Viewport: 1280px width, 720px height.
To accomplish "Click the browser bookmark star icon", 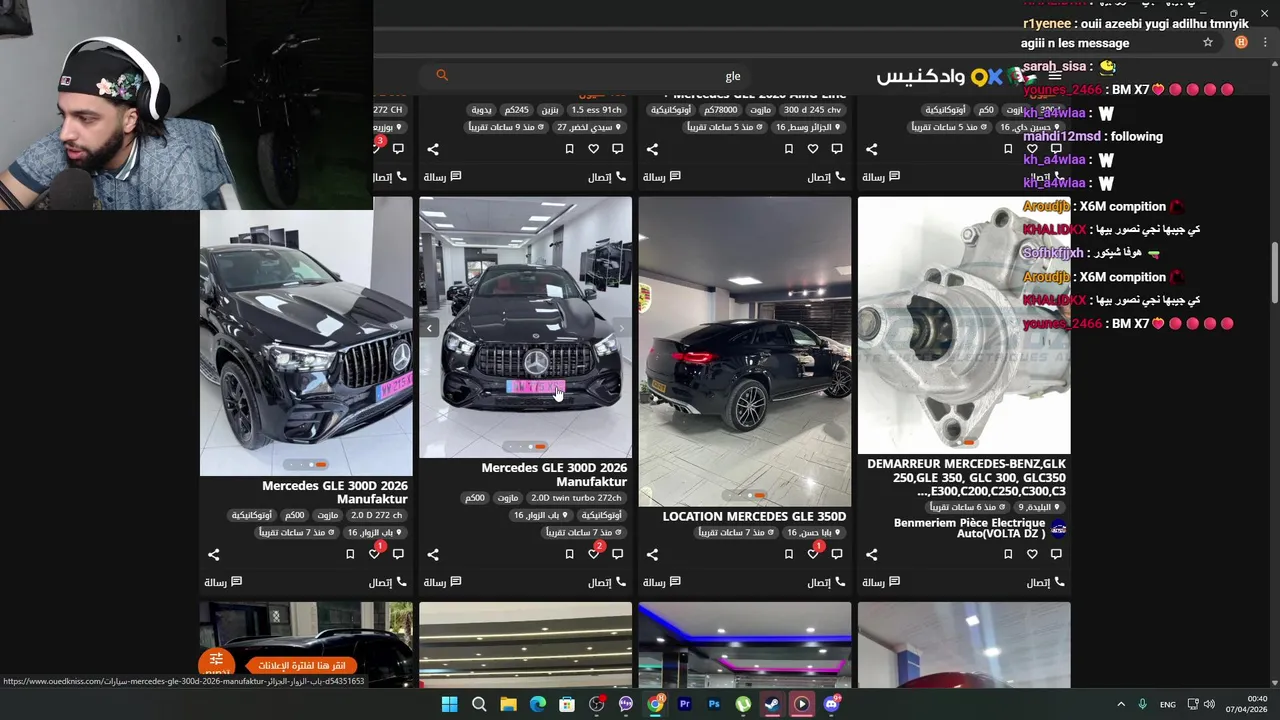I will pos(1208,42).
